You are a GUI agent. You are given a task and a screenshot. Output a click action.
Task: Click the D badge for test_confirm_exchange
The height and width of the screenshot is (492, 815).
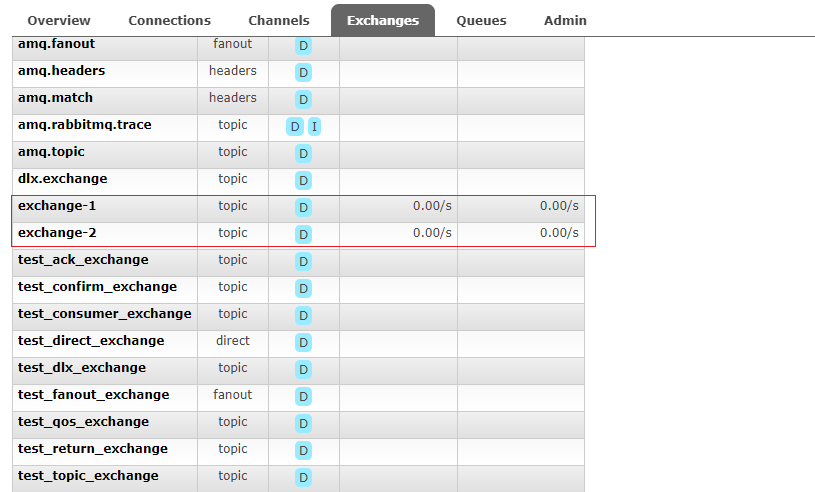304,289
